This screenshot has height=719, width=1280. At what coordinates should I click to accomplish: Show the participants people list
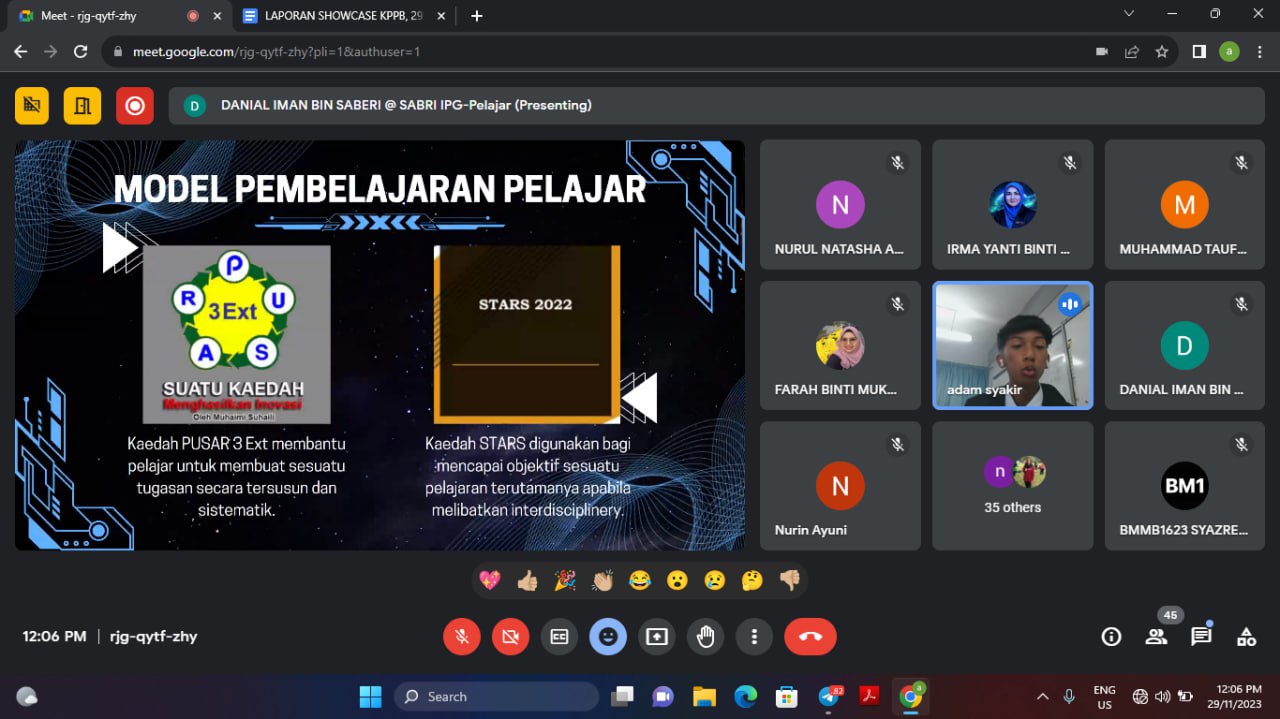[1156, 636]
